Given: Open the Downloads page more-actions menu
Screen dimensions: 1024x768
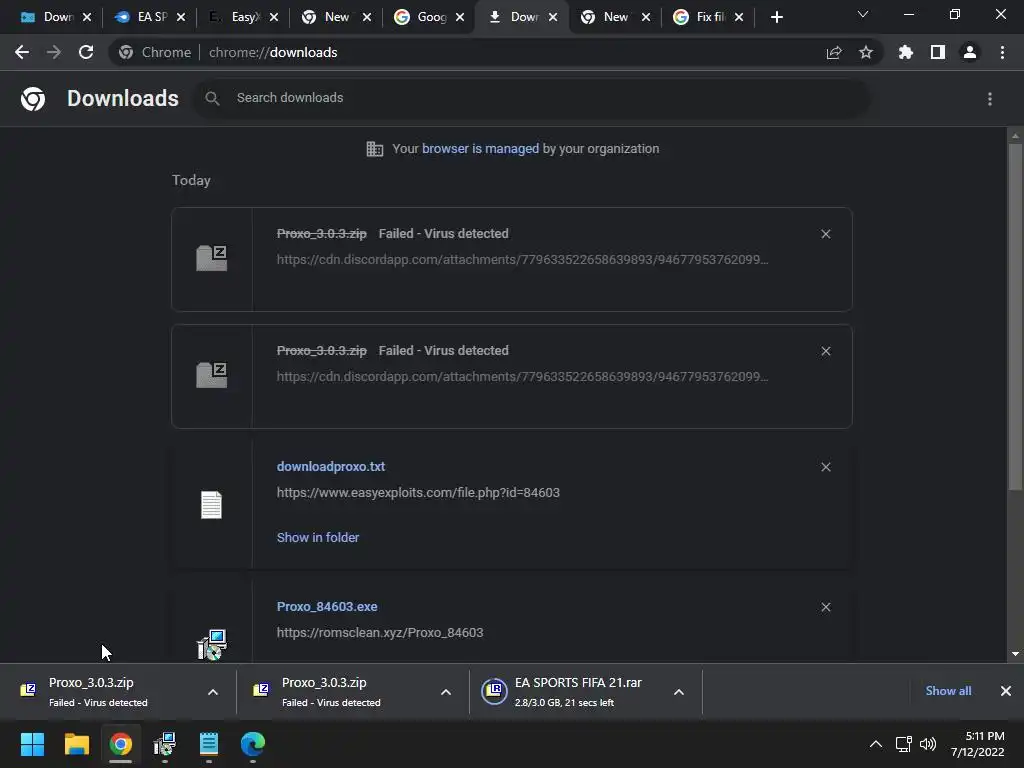Looking at the screenshot, I should click(990, 99).
